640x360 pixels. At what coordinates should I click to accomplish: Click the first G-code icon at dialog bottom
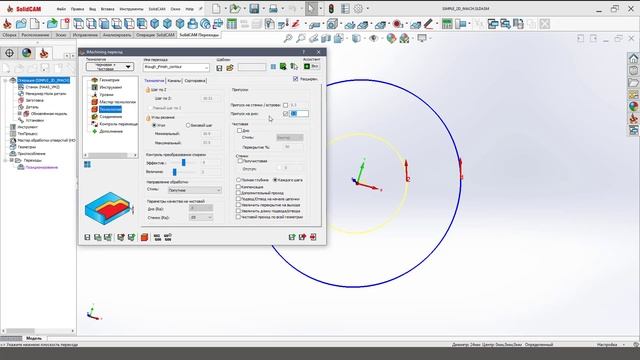[157, 237]
